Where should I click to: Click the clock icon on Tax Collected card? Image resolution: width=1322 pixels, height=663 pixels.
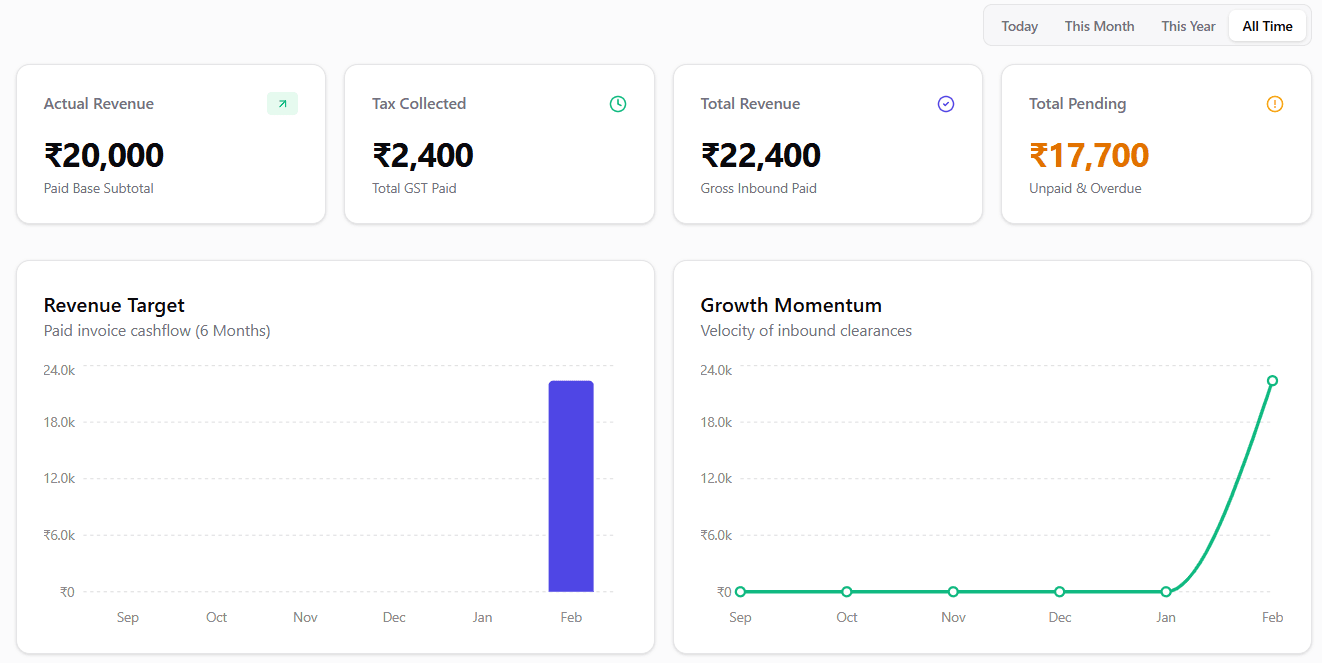point(618,103)
